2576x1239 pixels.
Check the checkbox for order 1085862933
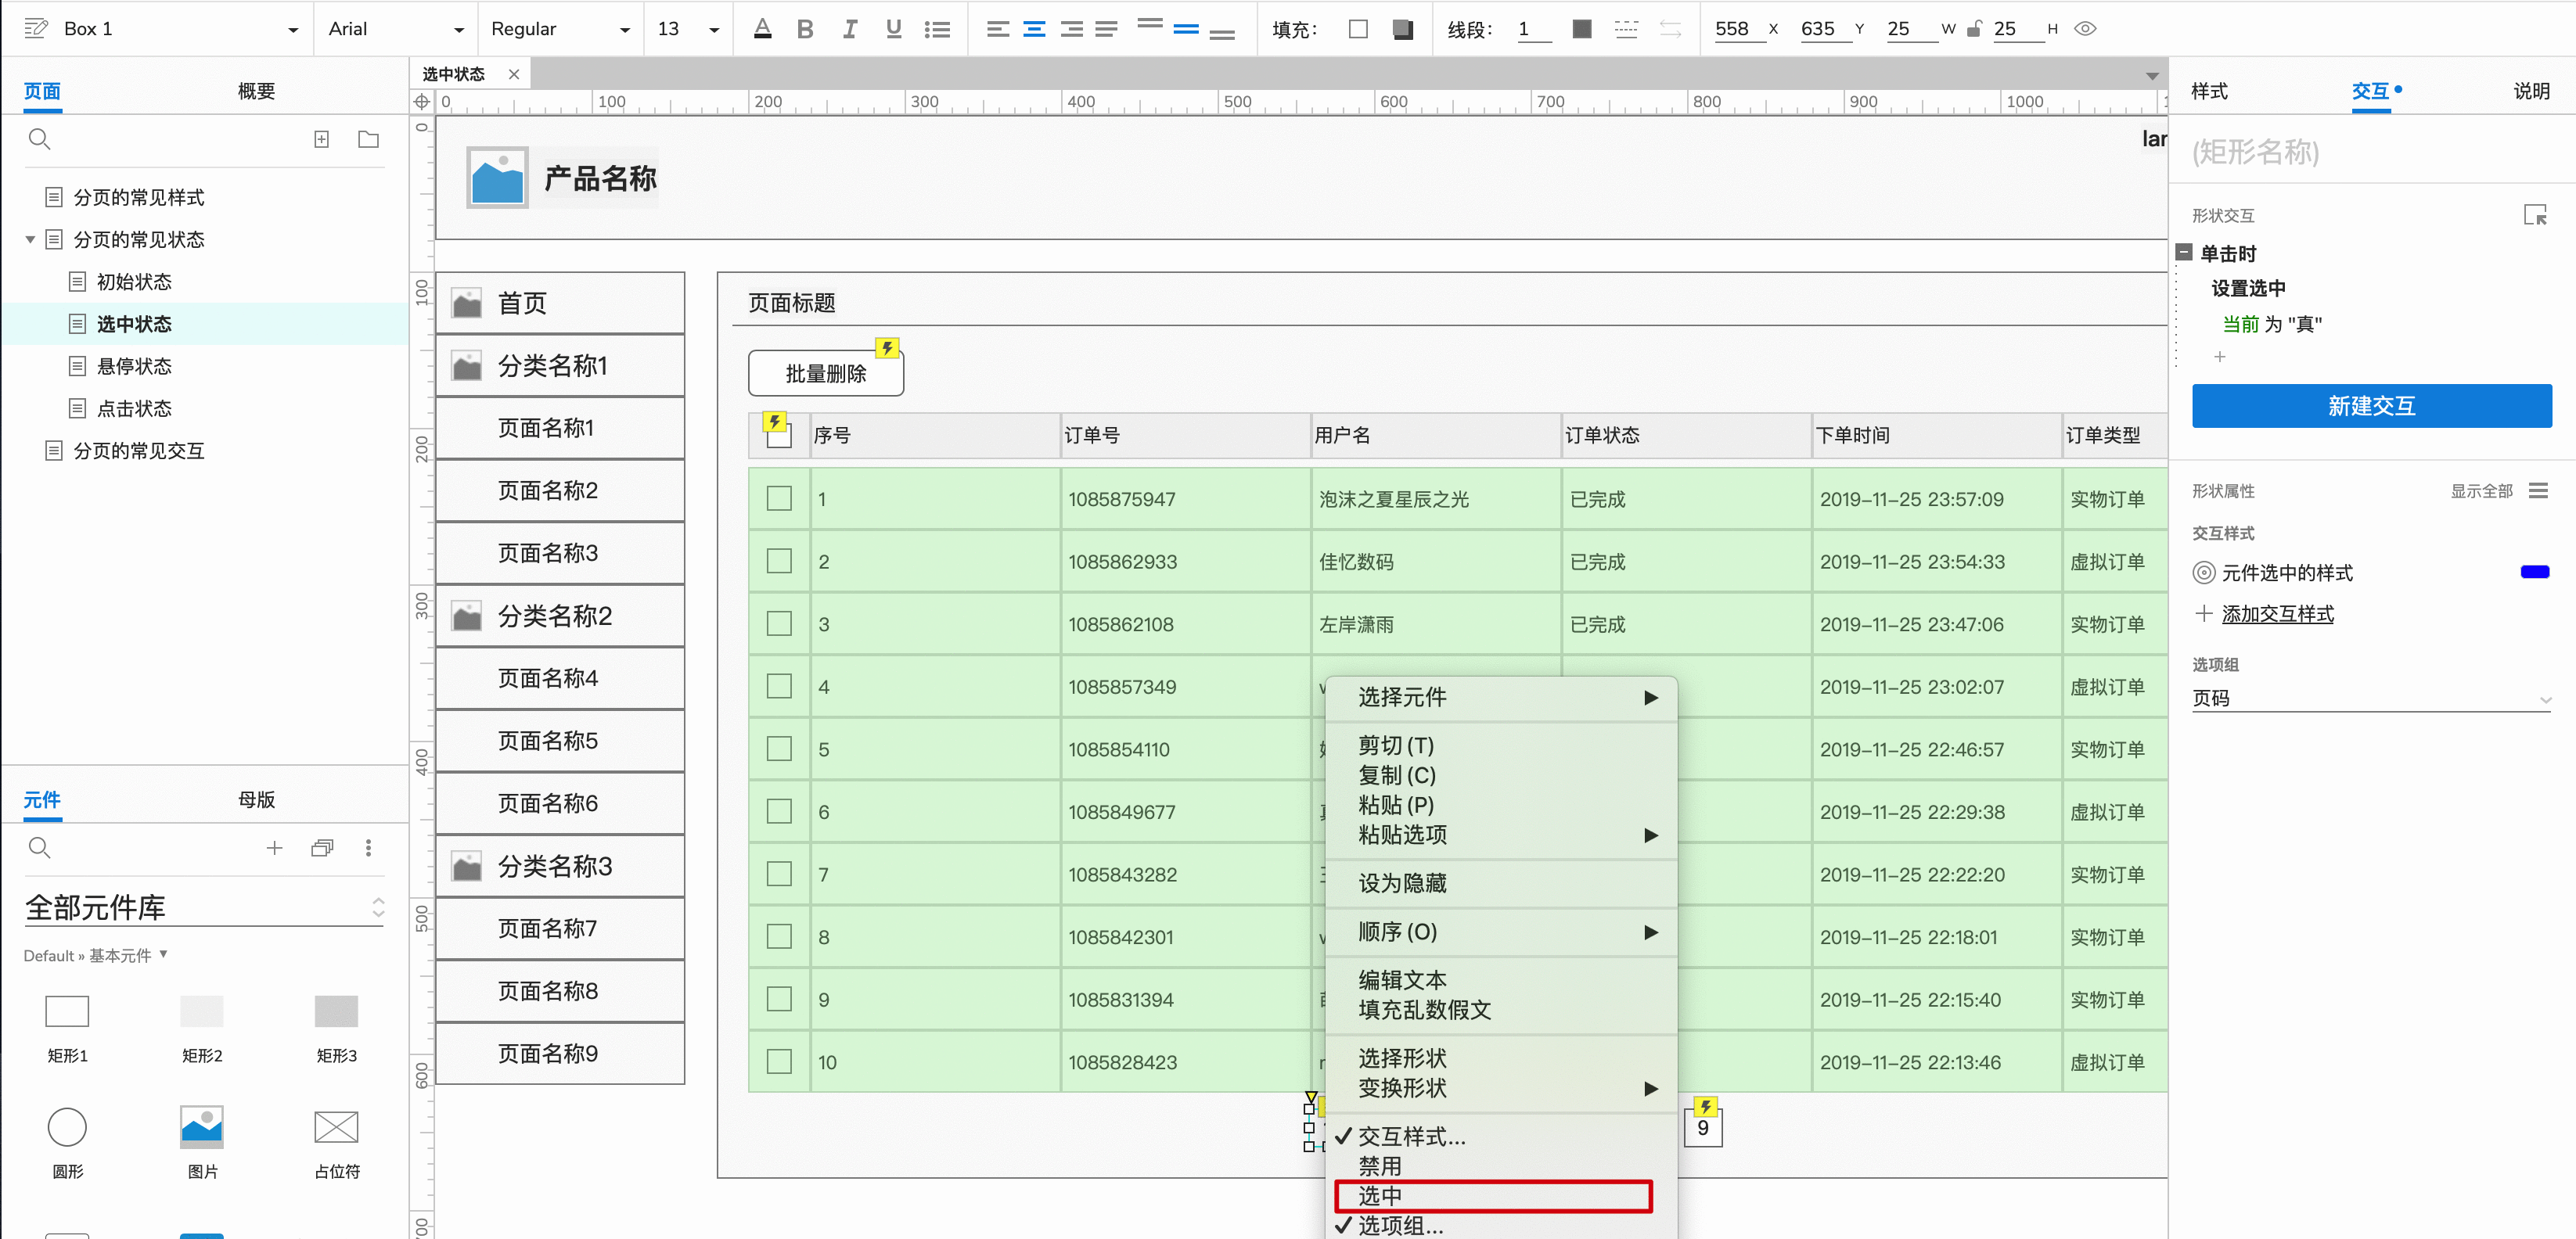[x=779, y=561]
